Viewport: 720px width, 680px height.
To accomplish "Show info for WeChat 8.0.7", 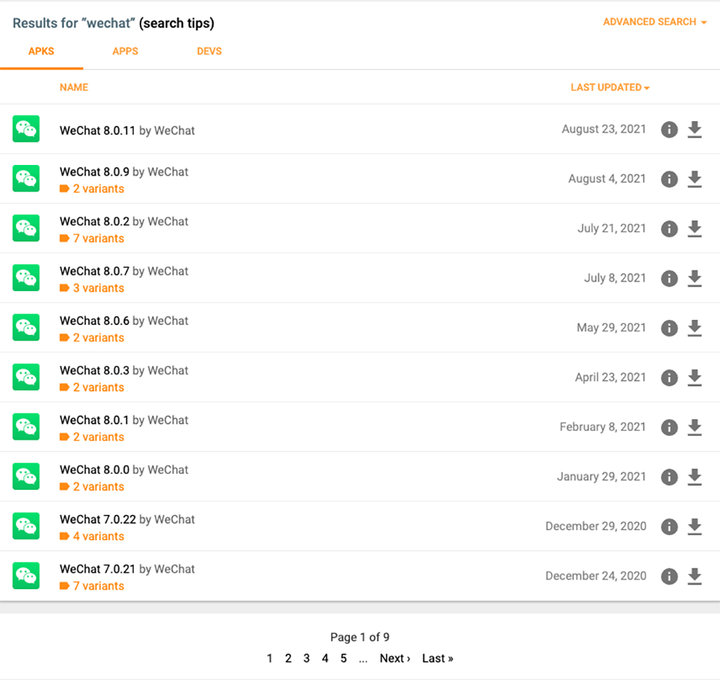I will [669, 278].
